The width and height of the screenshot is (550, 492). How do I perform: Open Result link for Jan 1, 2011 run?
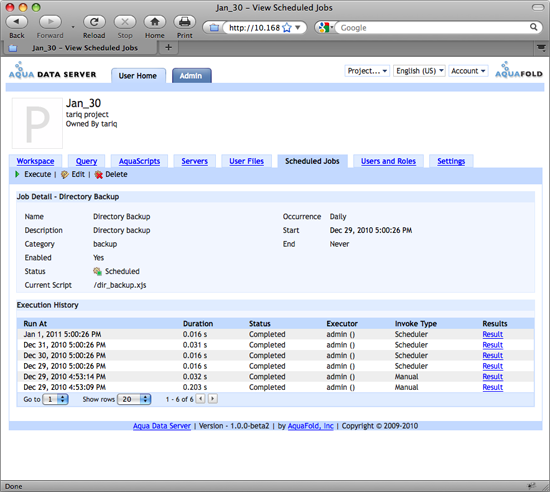tap(492, 334)
